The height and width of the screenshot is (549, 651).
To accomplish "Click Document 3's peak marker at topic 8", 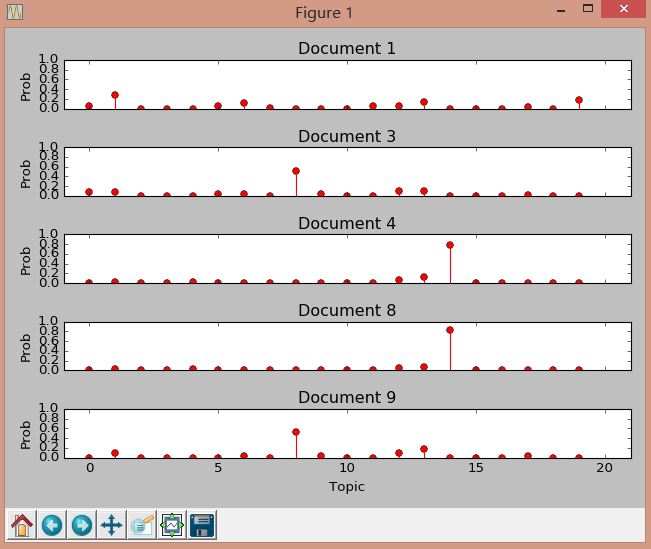I will (296, 171).
